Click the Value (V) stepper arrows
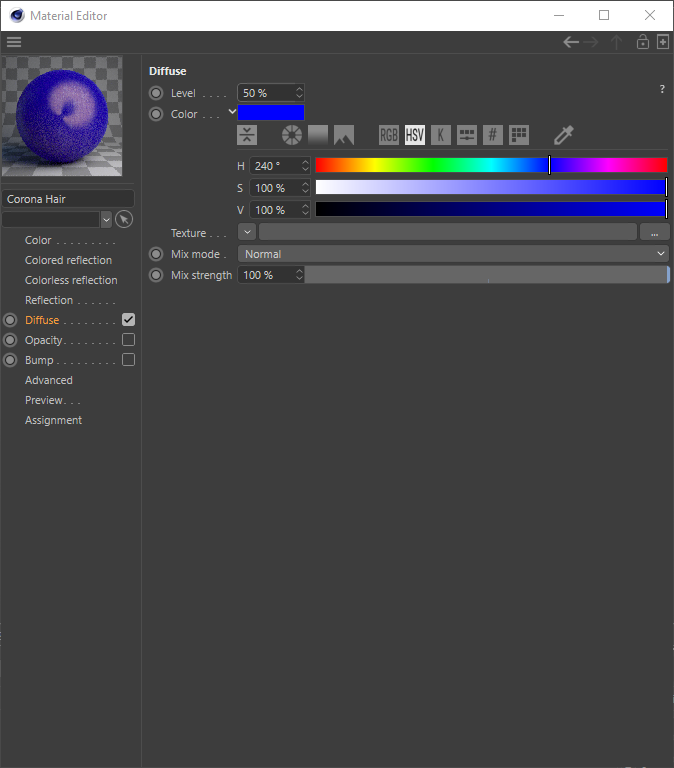674x768 pixels. [x=305, y=210]
